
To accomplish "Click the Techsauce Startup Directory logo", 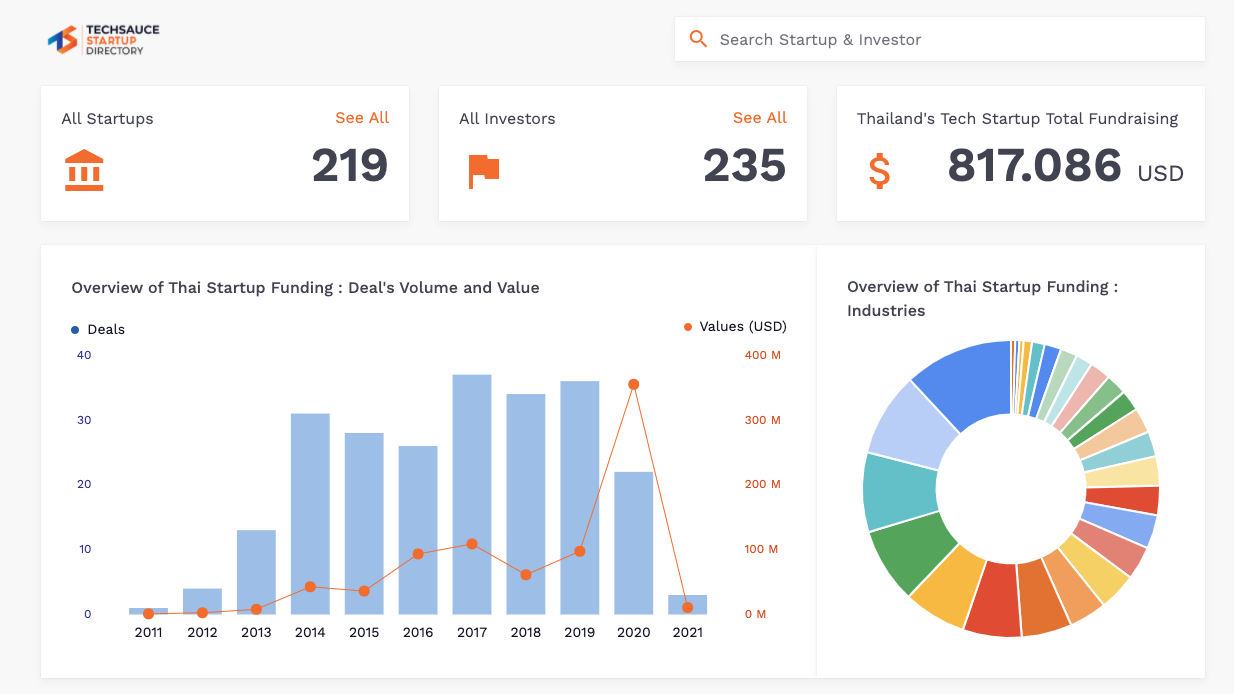I will pyautogui.click(x=103, y=40).
